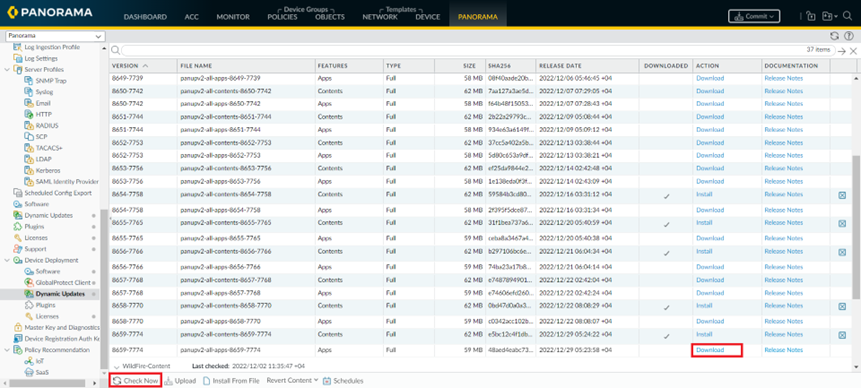Download panupv2-all-contents-8657-7768
Screen dimensions: 861x388
coord(710,280)
